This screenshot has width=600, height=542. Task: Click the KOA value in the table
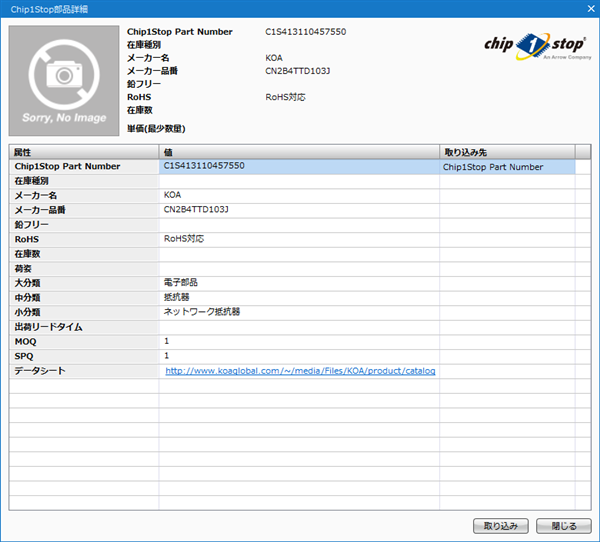172,195
